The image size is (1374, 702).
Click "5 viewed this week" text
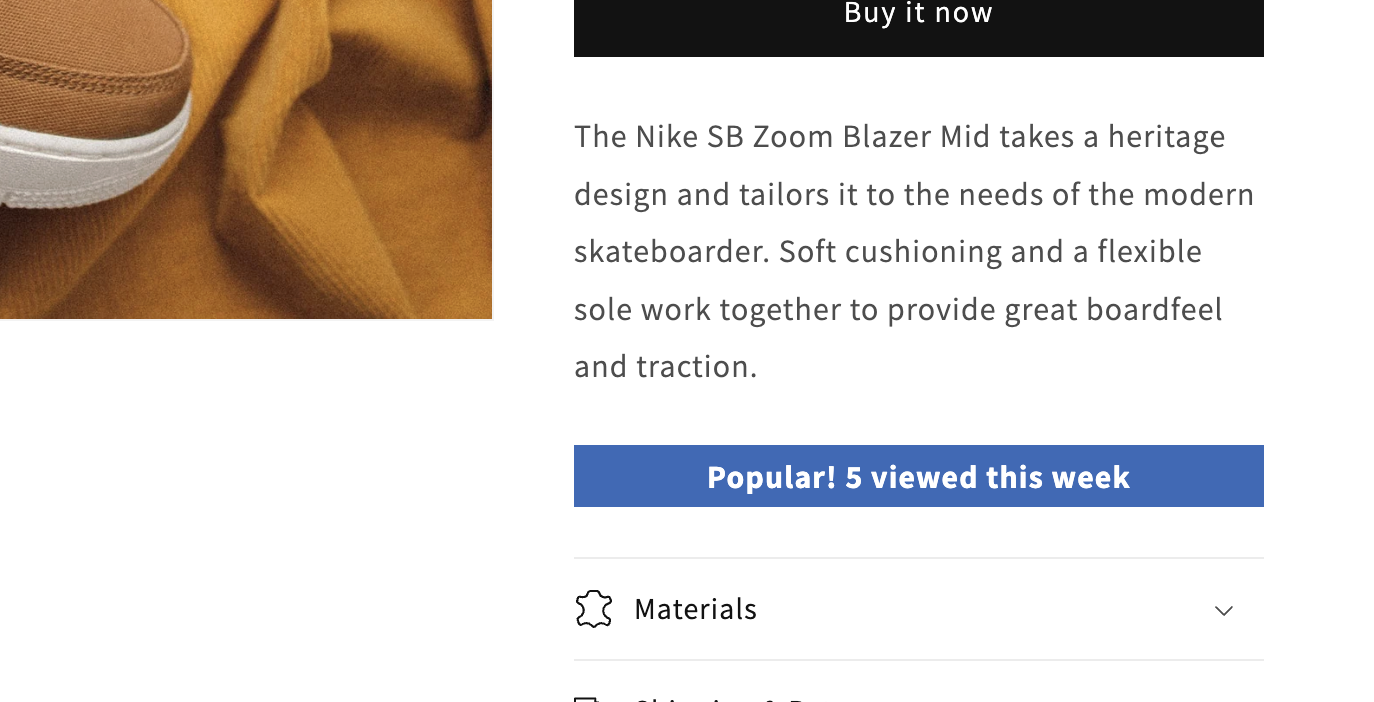click(x=987, y=477)
